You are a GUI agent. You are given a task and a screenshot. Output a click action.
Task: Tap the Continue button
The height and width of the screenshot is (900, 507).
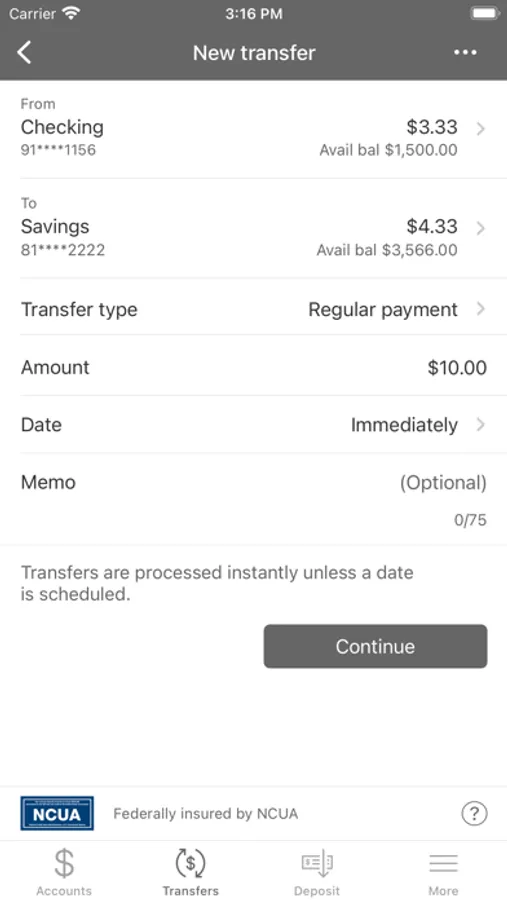375,646
